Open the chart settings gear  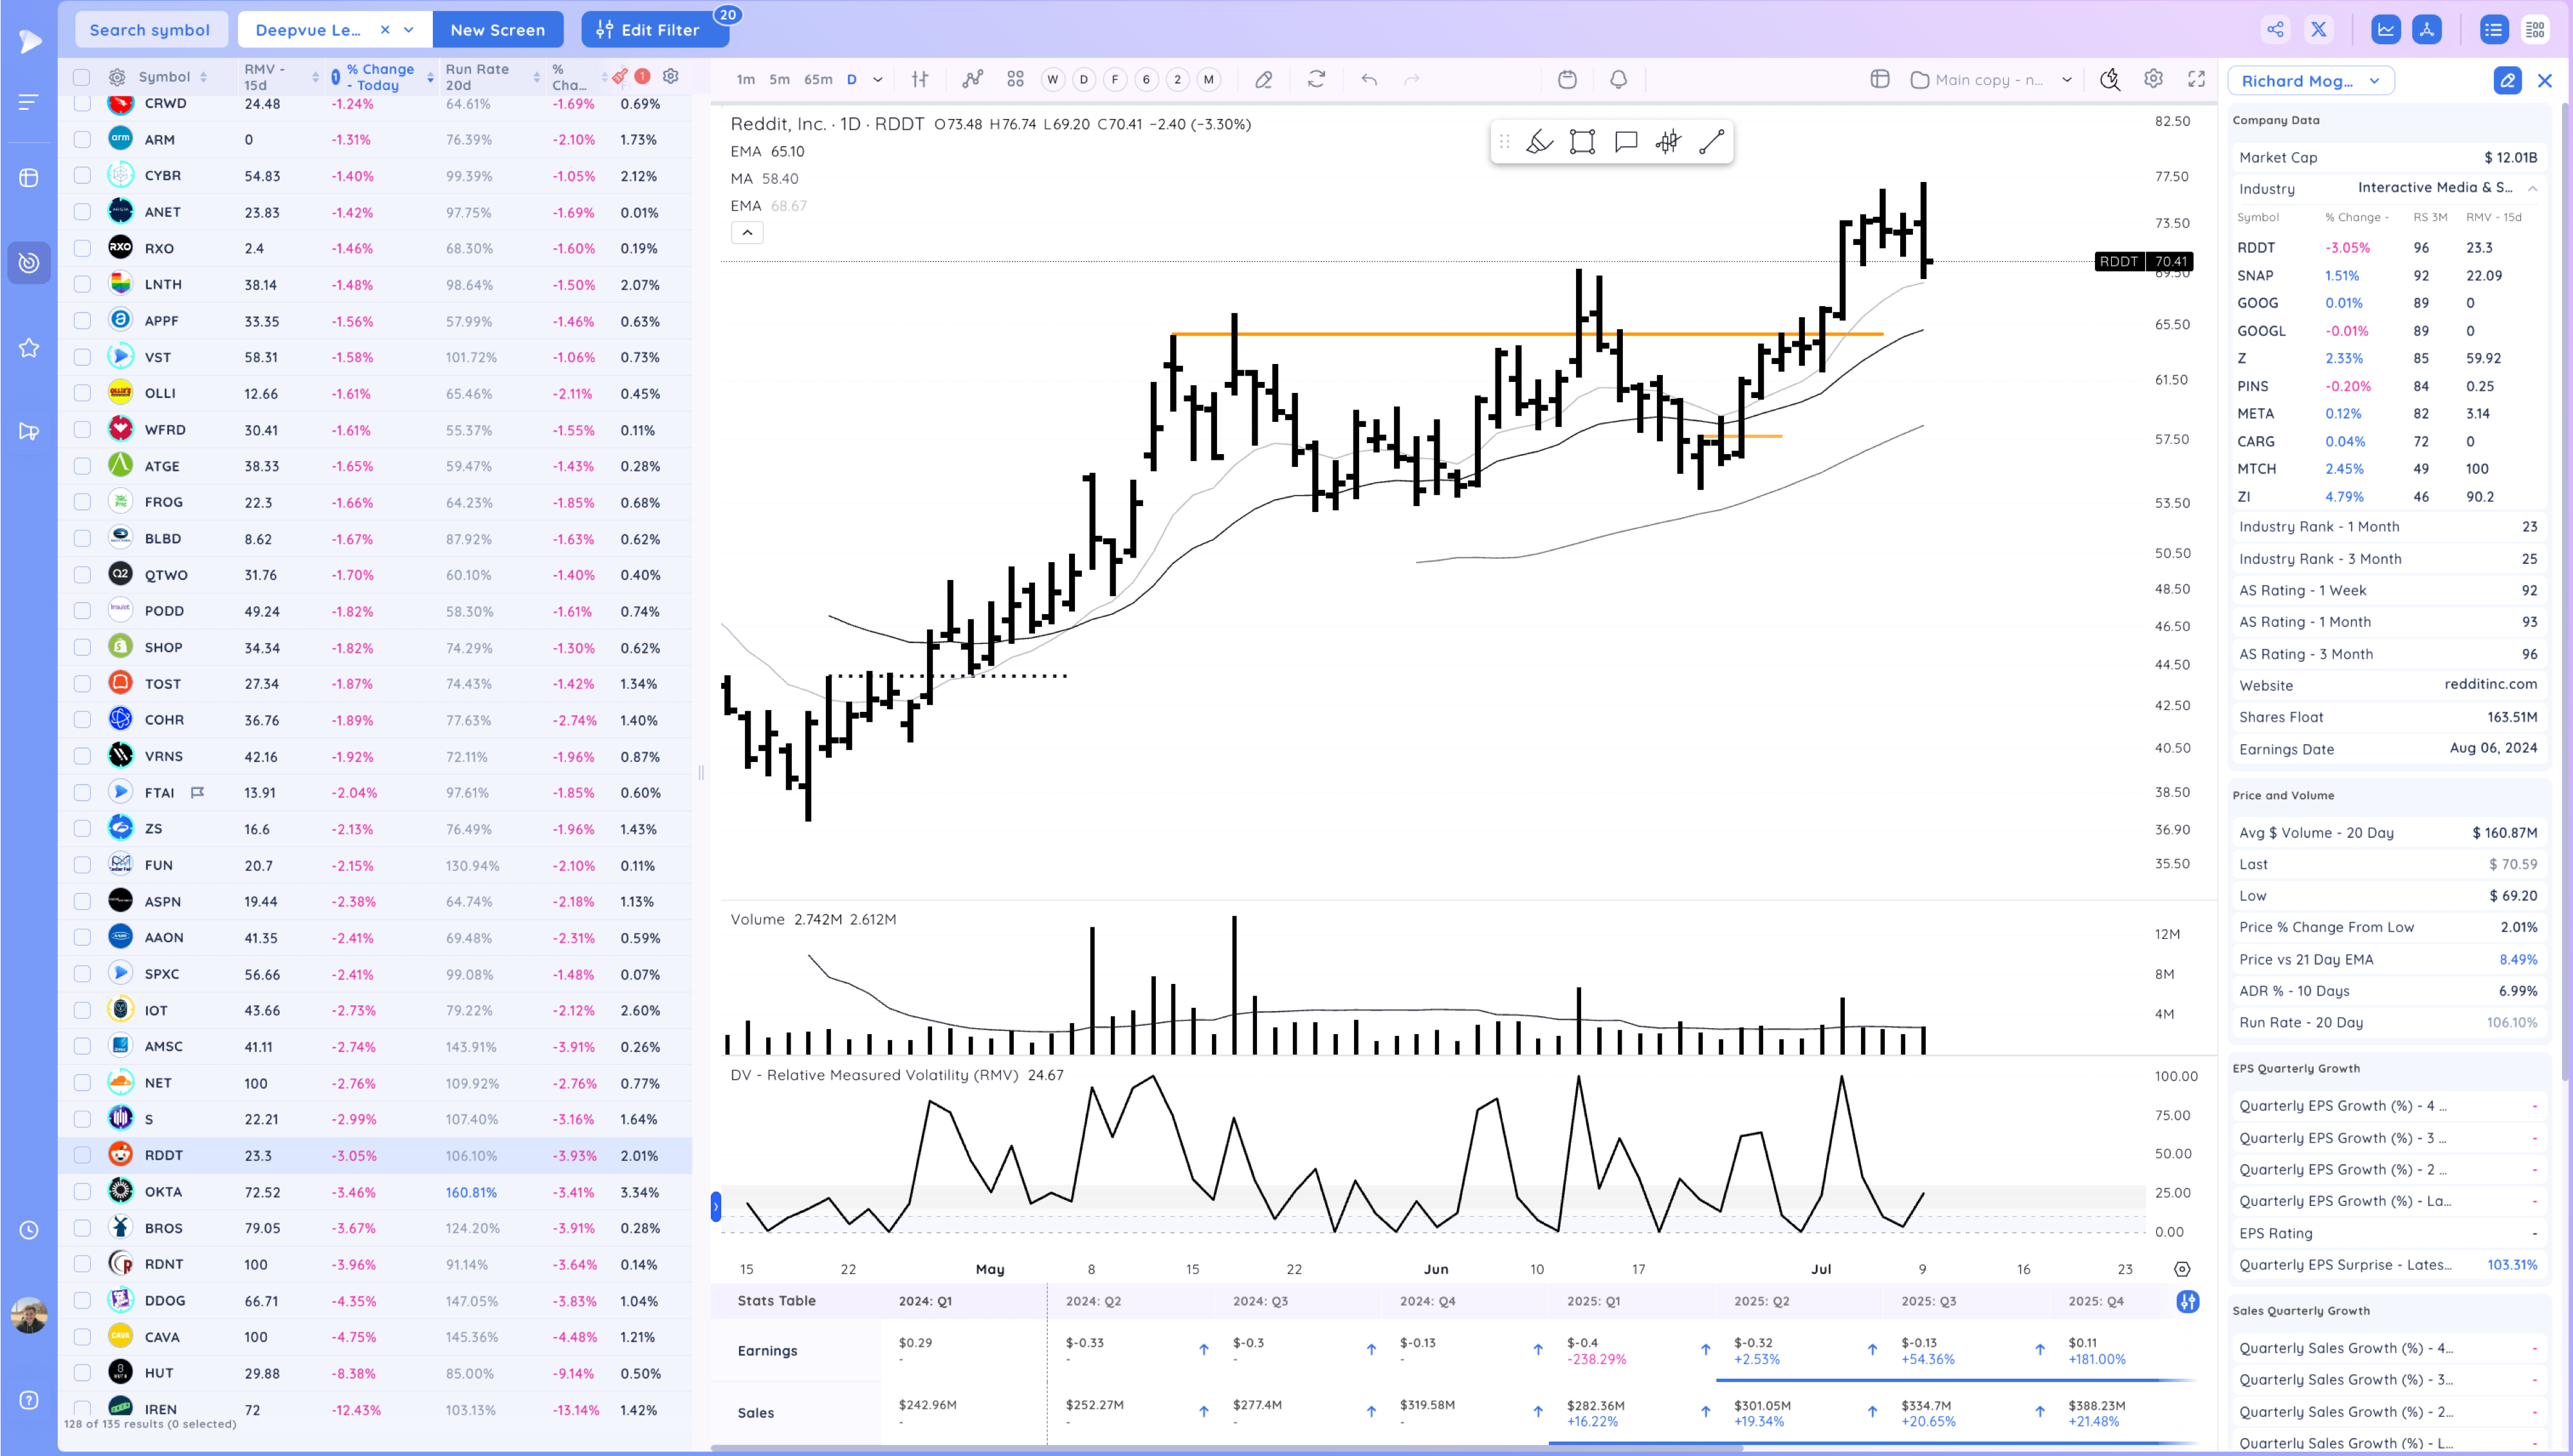[2153, 79]
